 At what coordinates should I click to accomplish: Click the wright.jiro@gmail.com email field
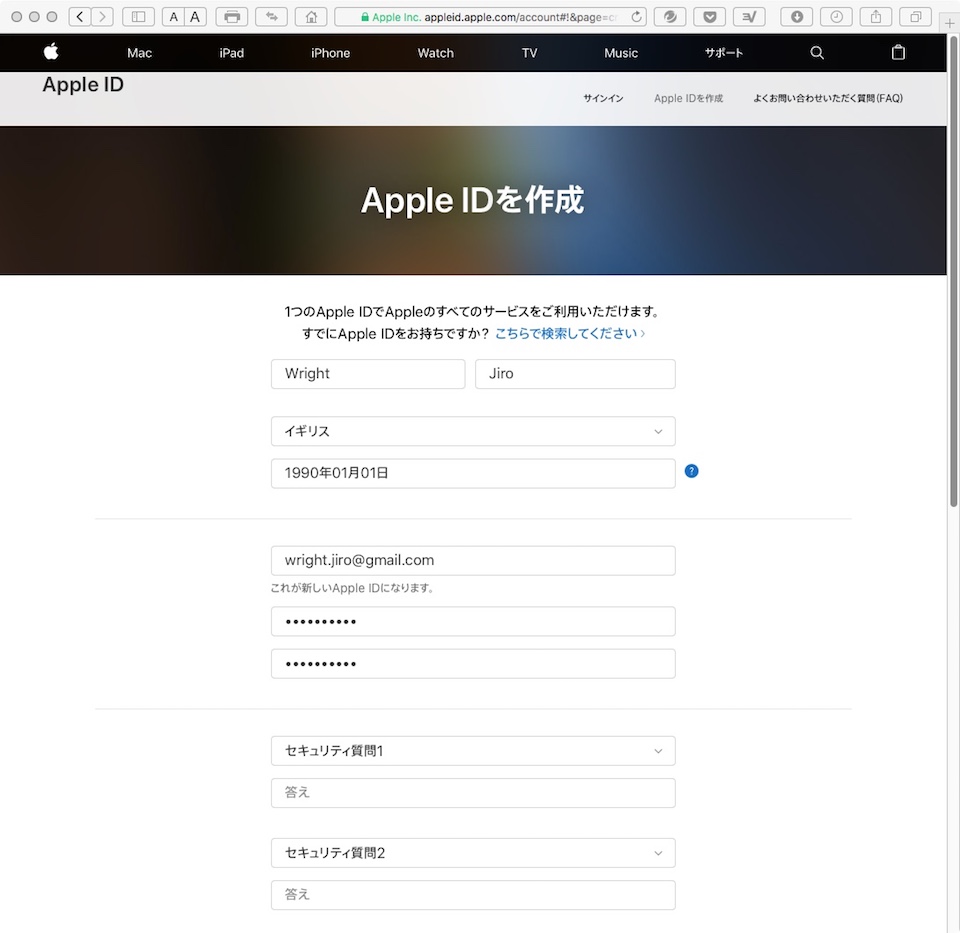(x=473, y=560)
